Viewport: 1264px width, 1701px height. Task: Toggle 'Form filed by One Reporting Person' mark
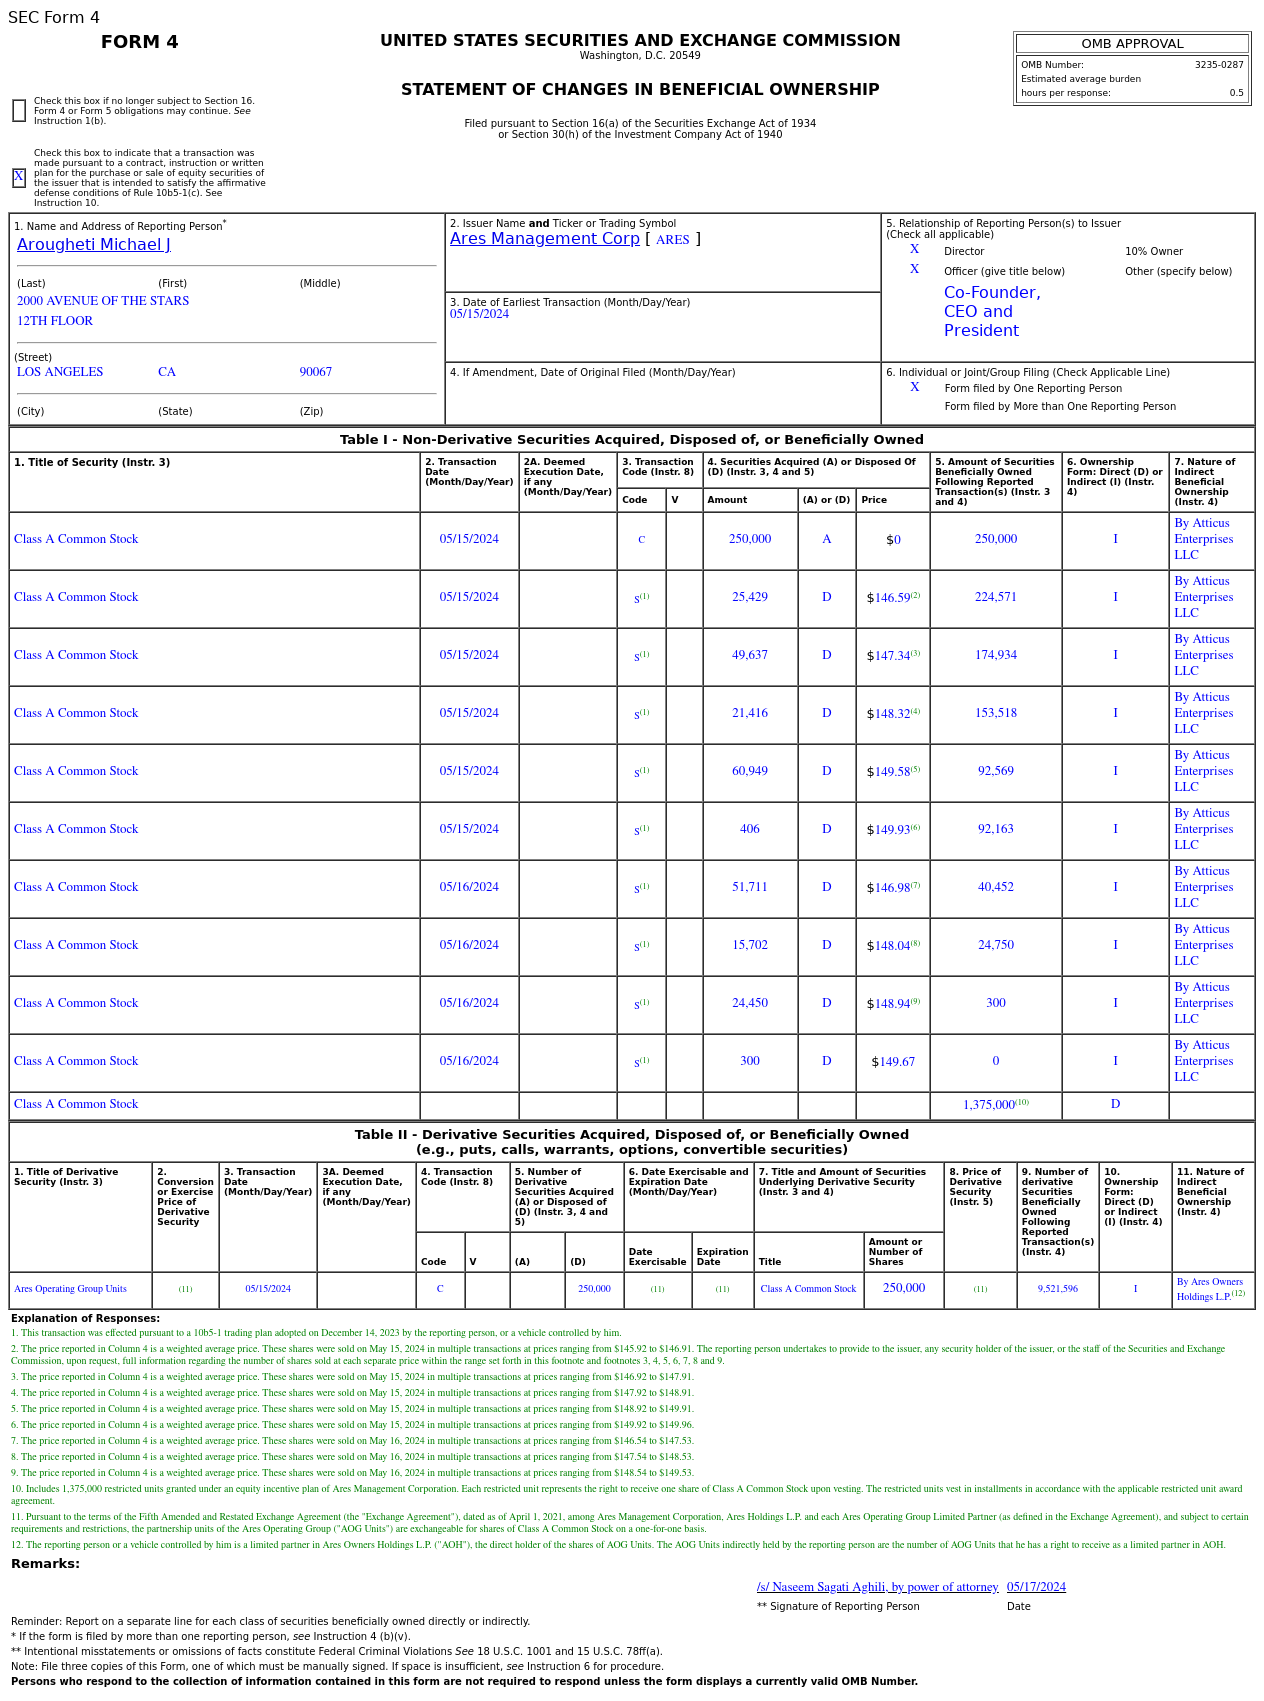click(914, 388)
